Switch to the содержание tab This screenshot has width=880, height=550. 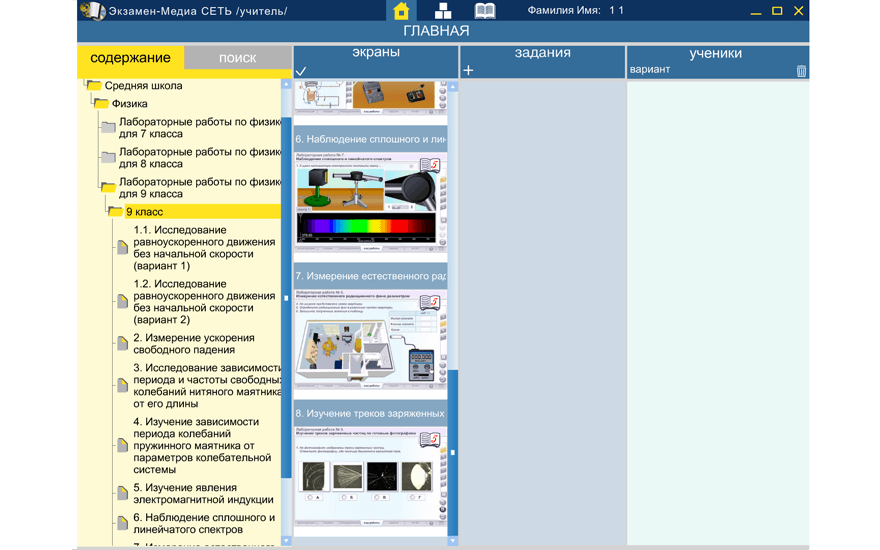[130, 58]
